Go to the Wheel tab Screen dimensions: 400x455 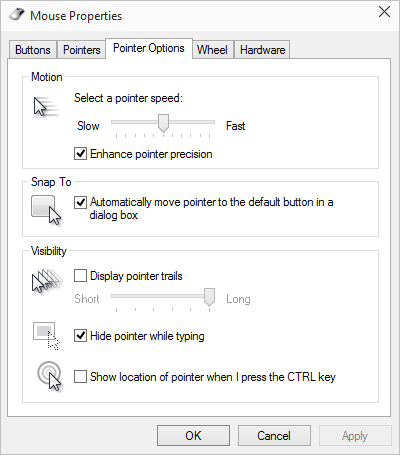[x=212, y=50]
